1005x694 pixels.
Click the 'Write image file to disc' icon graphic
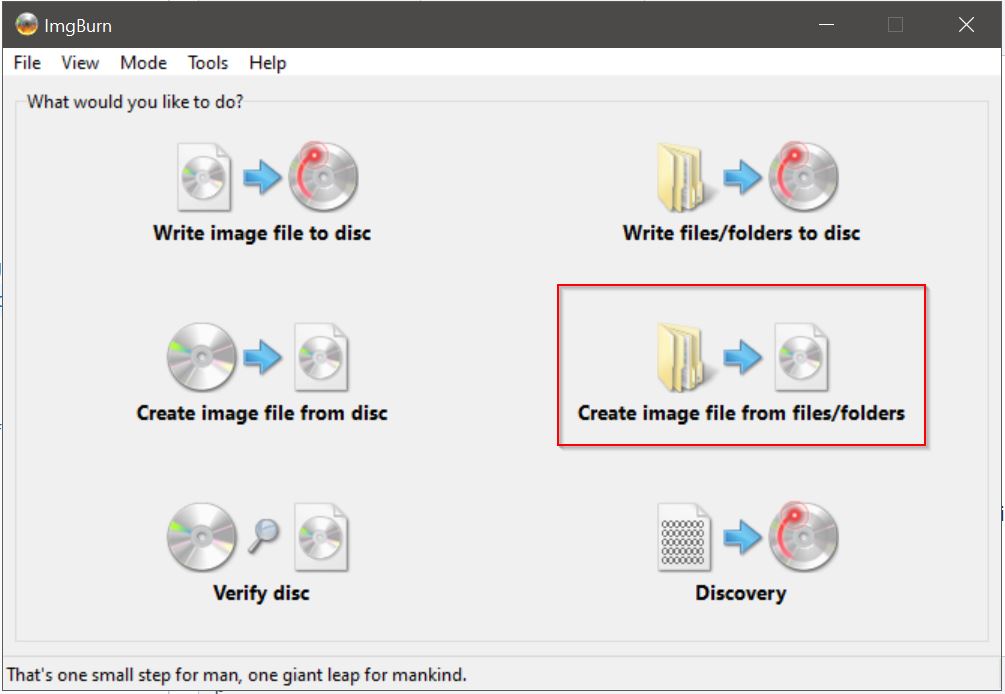[x=267, y=176]
